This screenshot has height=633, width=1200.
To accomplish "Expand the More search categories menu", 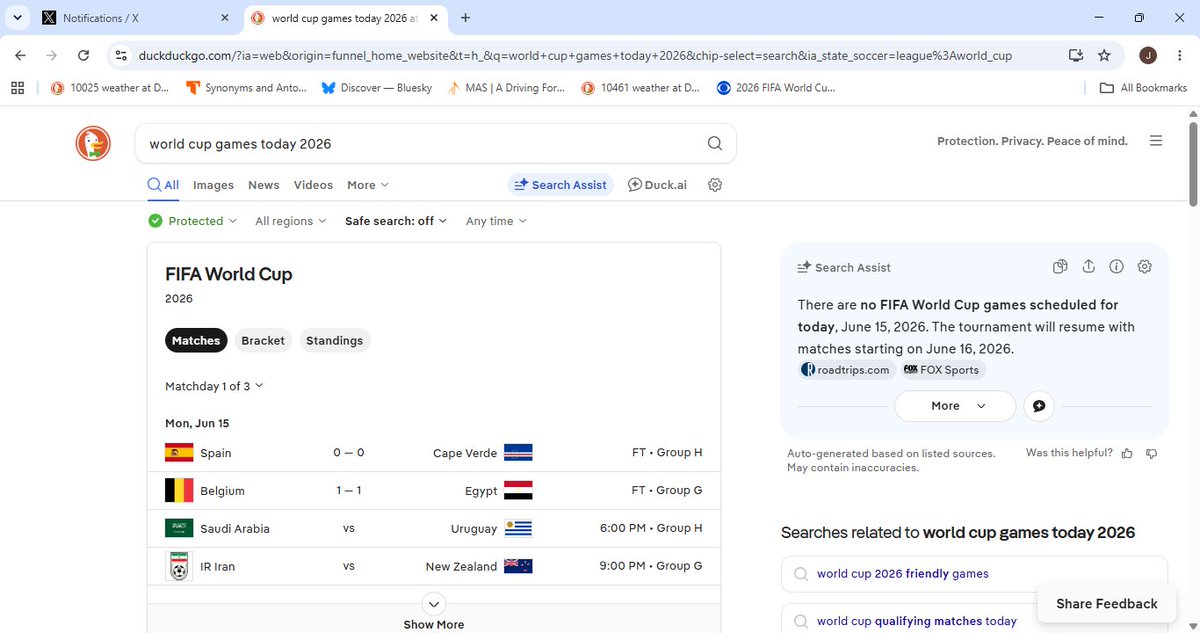I will [368, 185].
